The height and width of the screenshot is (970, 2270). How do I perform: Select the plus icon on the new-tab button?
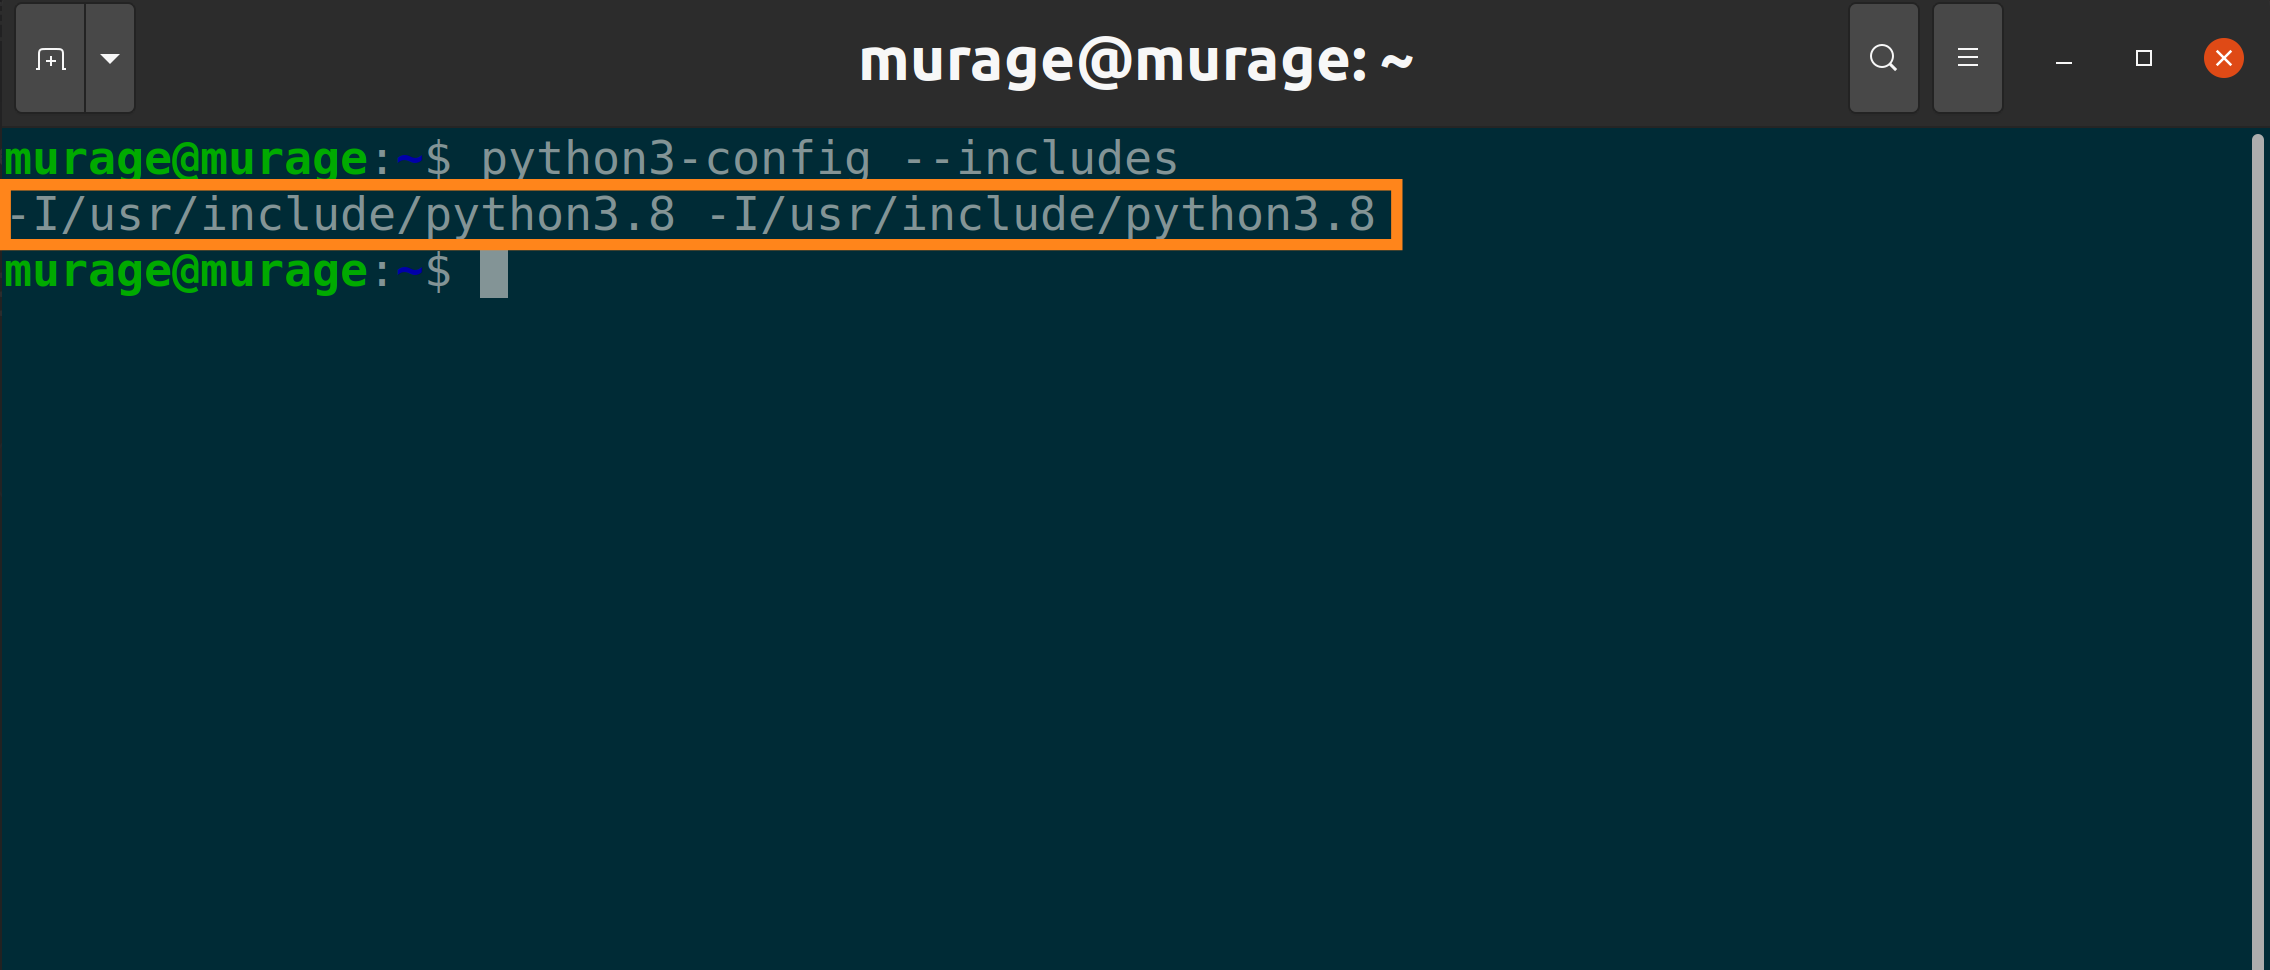[x=49, y=58]
